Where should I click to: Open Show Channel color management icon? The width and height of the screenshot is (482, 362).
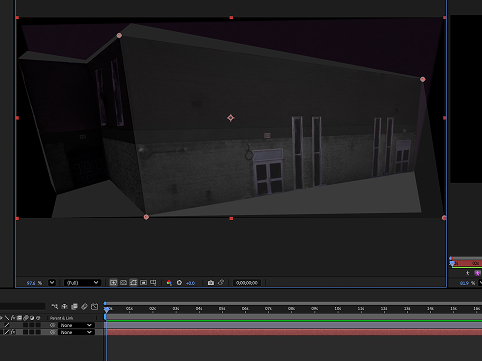click(x=169, y=283)
